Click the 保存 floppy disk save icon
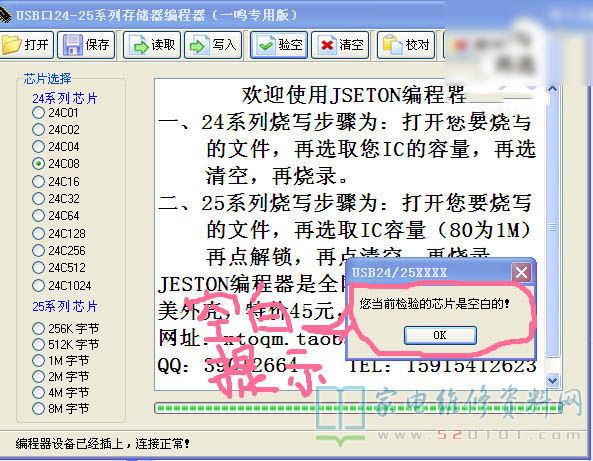This screenshot has height=461, width=593. (x=72, y=45)
